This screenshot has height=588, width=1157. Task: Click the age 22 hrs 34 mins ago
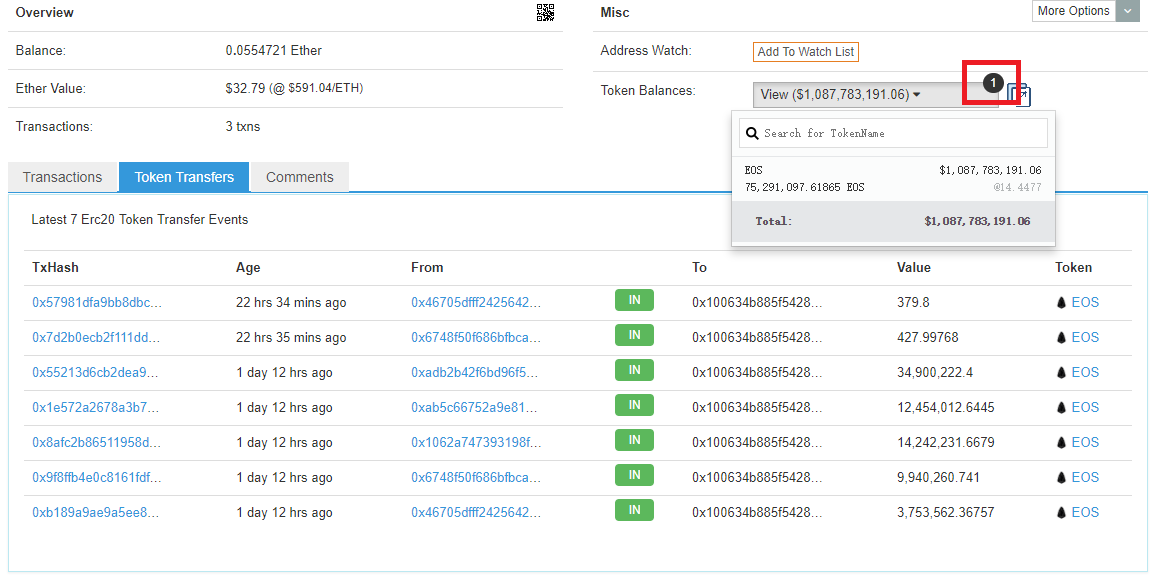click(291, 302)
